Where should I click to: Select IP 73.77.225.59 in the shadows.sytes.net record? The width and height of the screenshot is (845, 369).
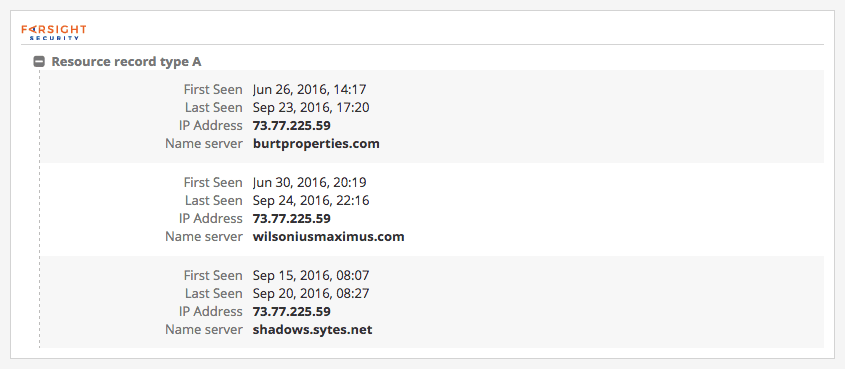click(292, 312)
